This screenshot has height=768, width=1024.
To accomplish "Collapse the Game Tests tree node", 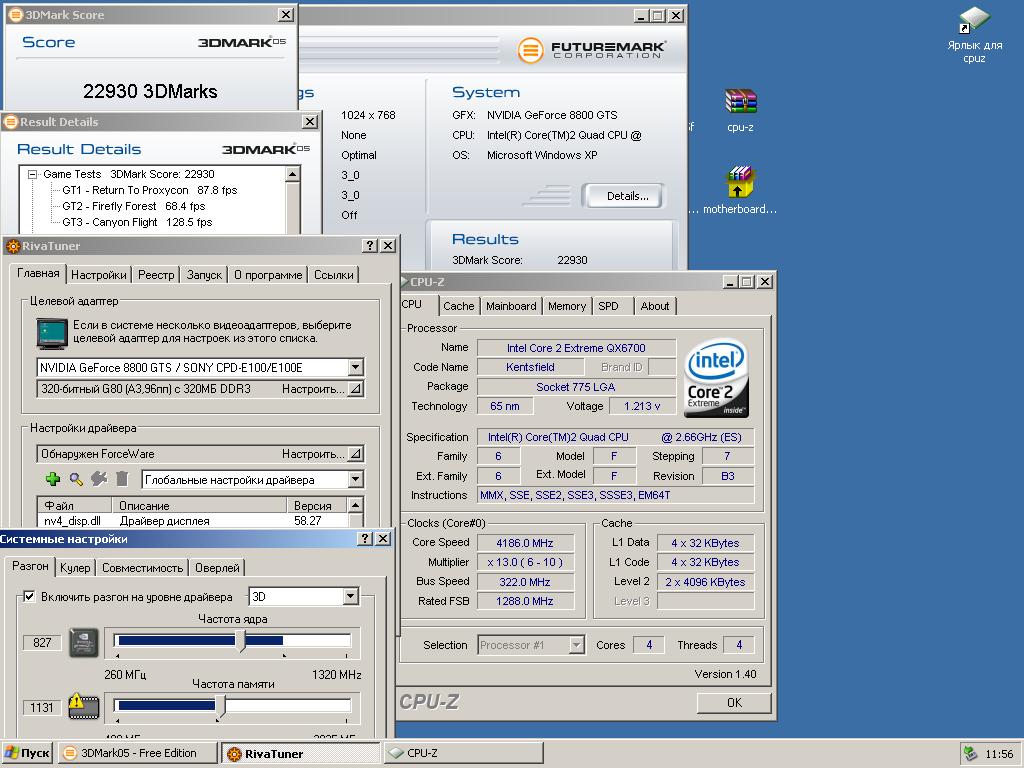I will click(32, 174).
